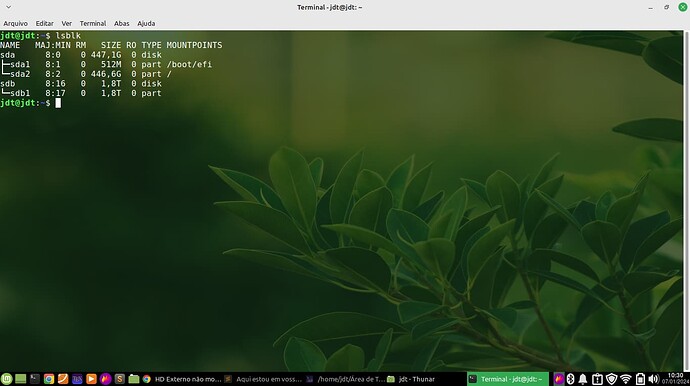Open the TeX application launcher
This screenshot has width=690, height=386.
77,379
